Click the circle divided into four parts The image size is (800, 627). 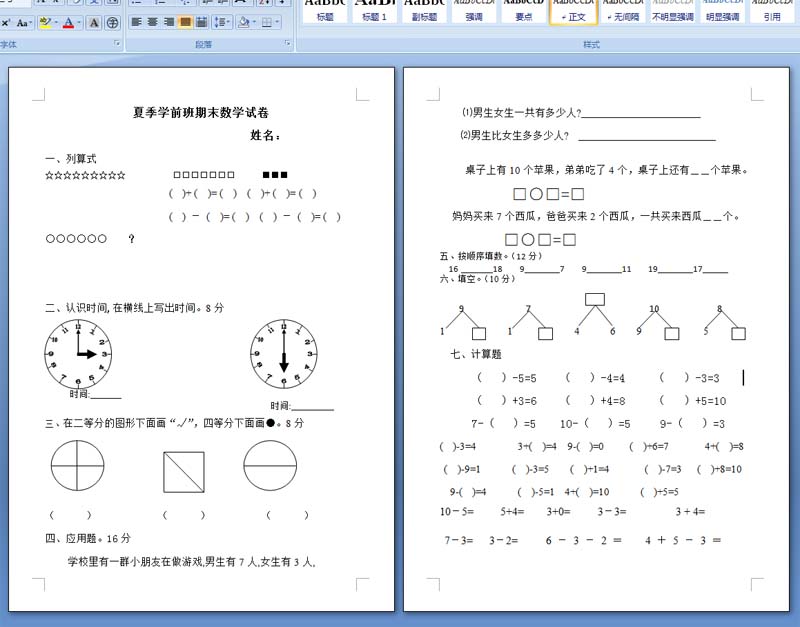pos(78,466)
